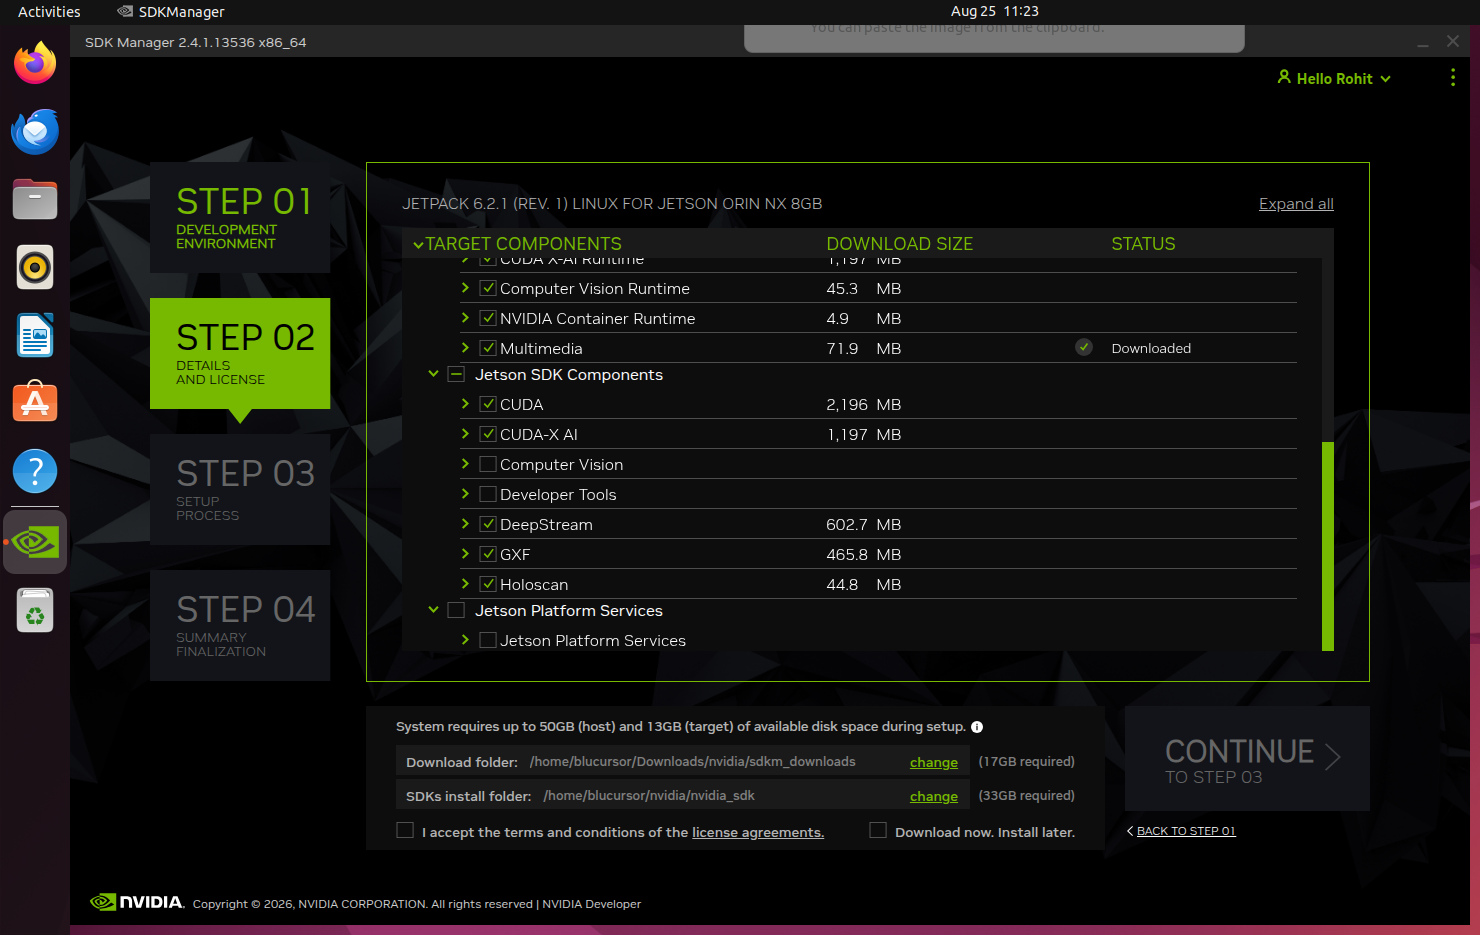Click the green component list scrollbar thumb
Viewport: 1480px width, 935px height.
(1328, 546)
